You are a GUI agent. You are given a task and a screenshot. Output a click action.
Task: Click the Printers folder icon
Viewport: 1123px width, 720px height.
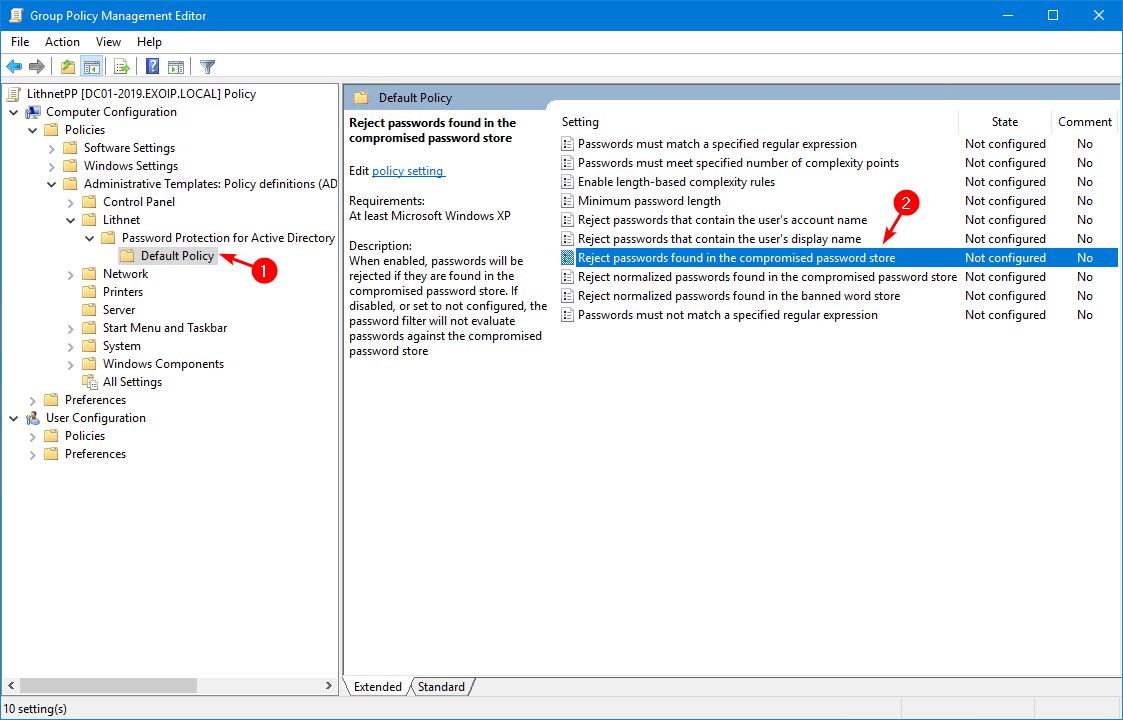tap(90, 292)
